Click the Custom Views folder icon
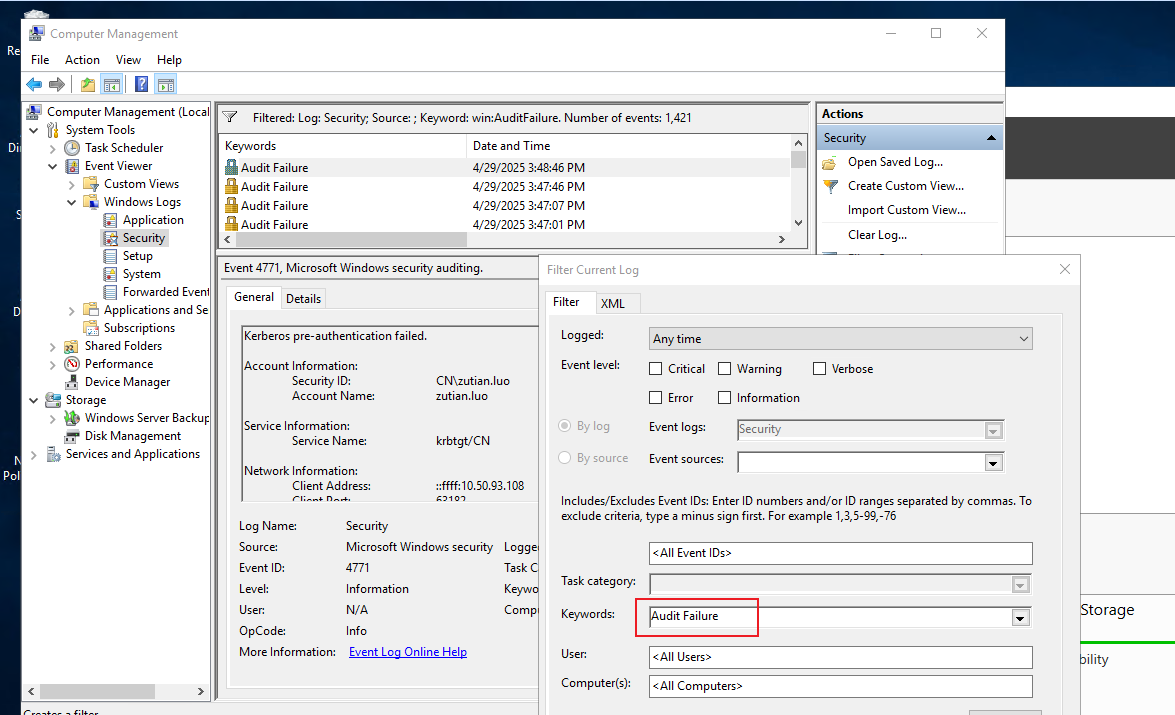Viewport: 1175px width, 715px height. 91,184
